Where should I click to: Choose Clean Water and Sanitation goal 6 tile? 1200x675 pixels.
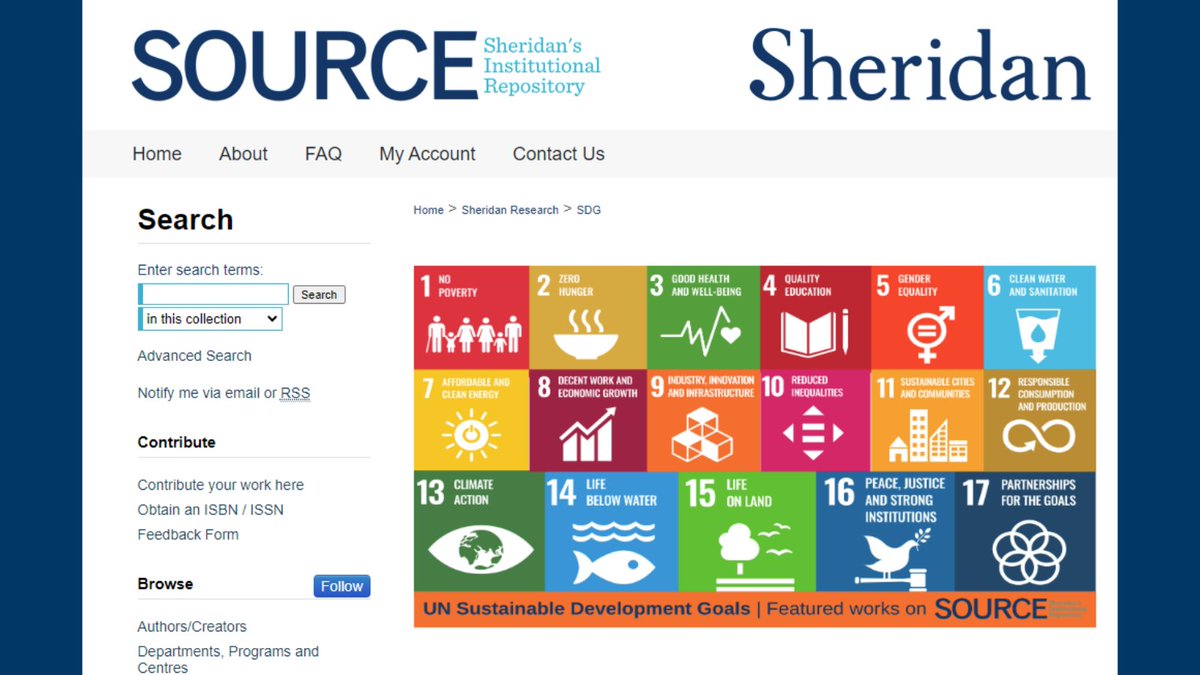click(x=1040, y=317)
